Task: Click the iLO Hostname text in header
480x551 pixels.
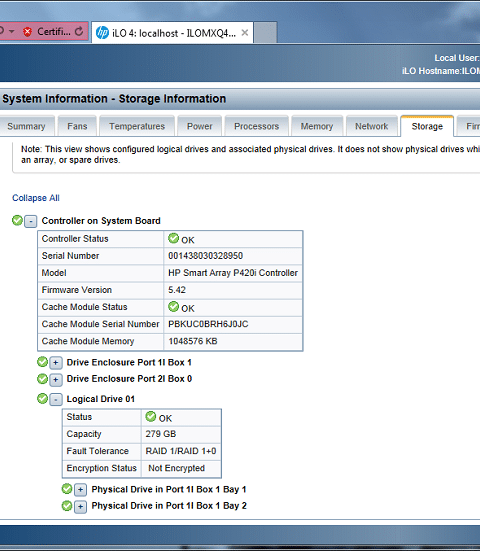Action: click(441, 71)
